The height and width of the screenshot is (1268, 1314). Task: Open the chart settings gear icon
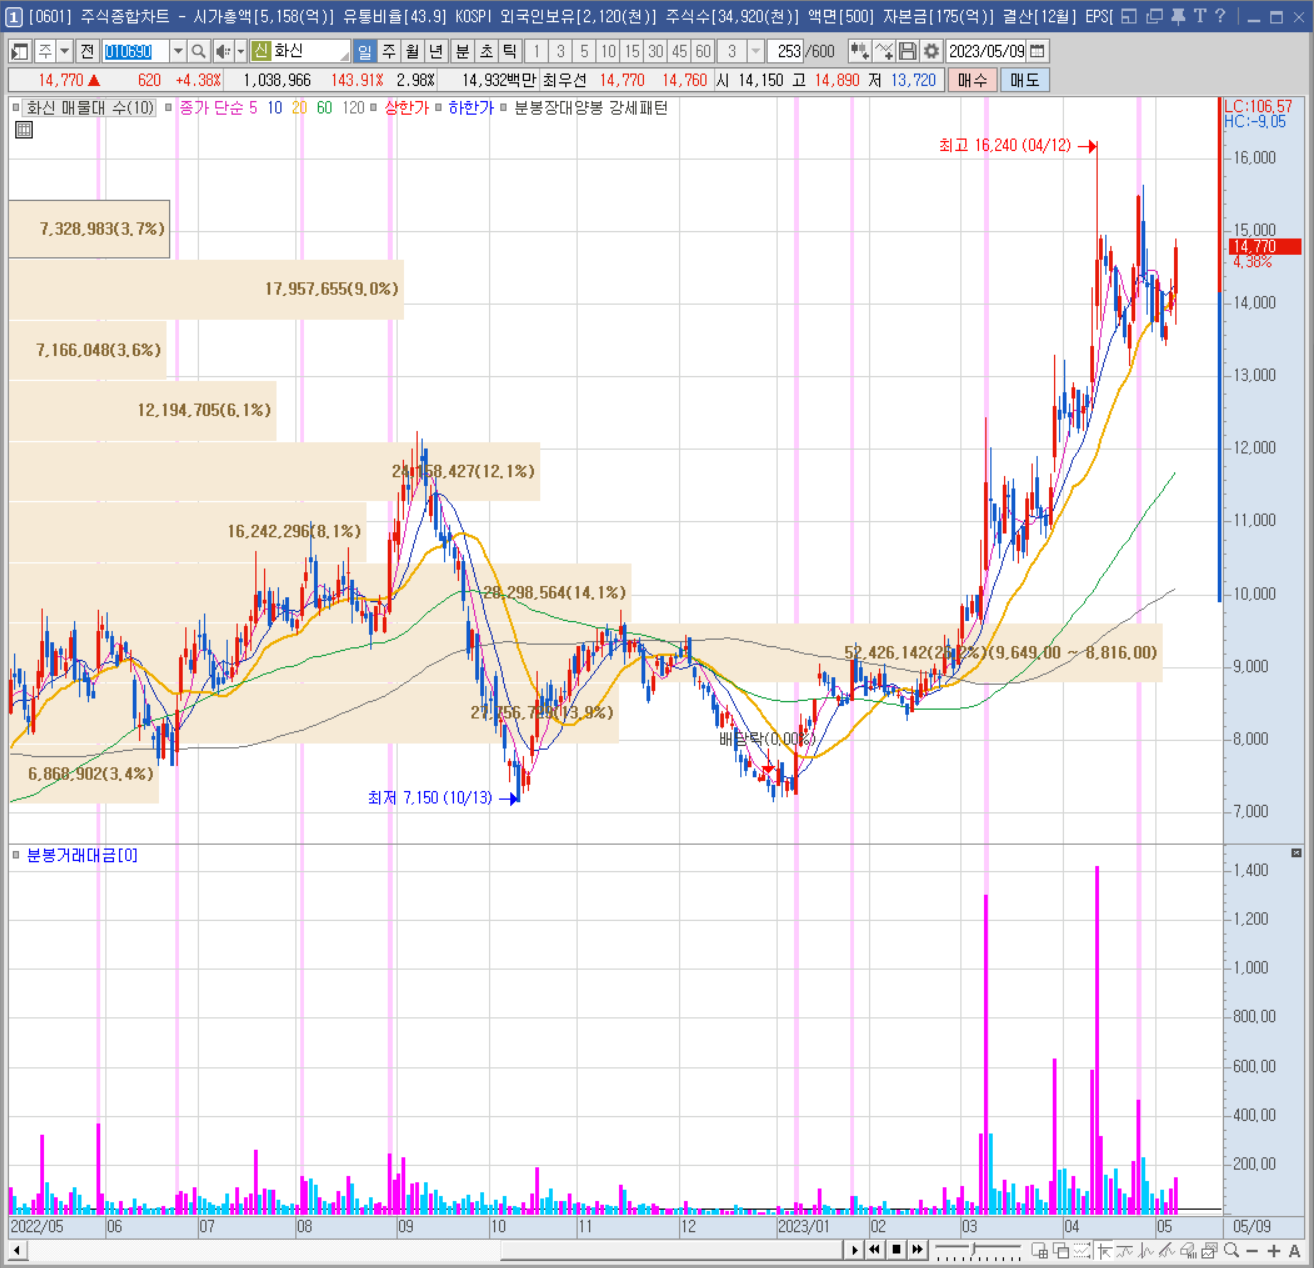coord(931,51)
